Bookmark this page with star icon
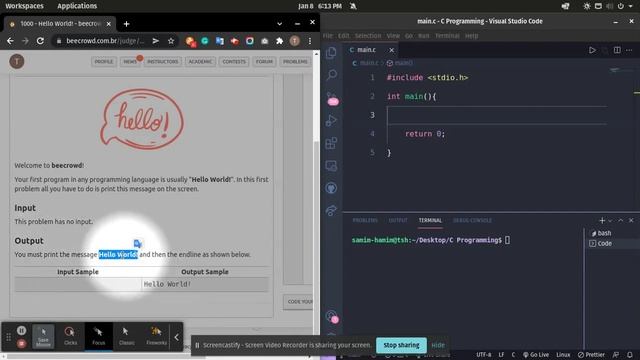Image resolution: width=640 pixels, height=360 pixels. [171, 41]
